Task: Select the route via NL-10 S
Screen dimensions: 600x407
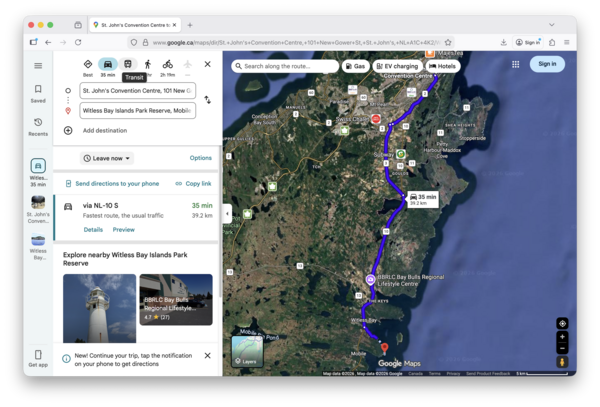Action: 136,218
